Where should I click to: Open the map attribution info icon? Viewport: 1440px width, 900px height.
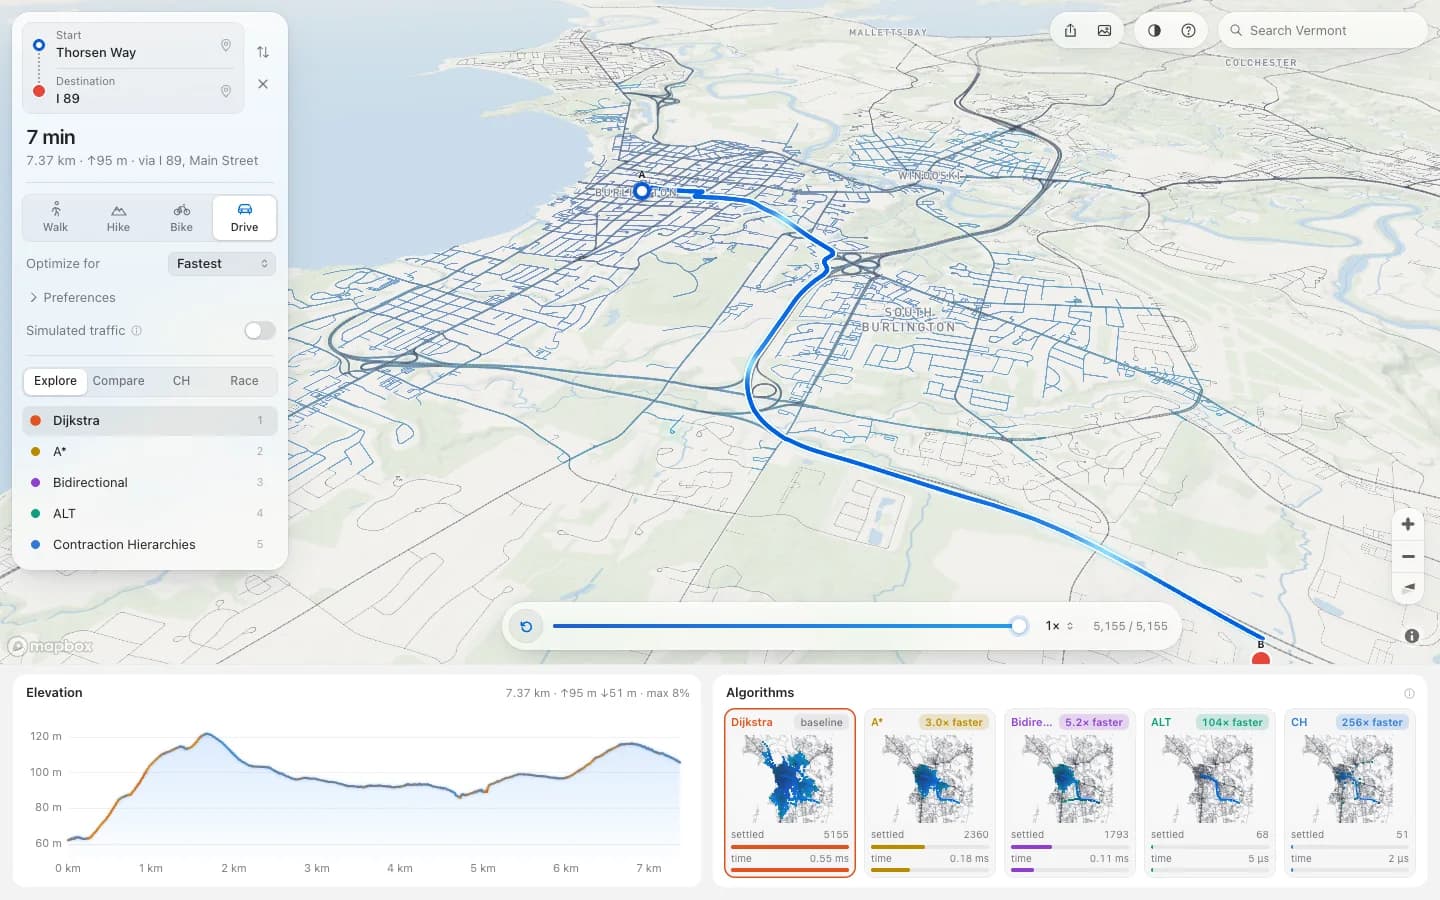click(1412, 636)
